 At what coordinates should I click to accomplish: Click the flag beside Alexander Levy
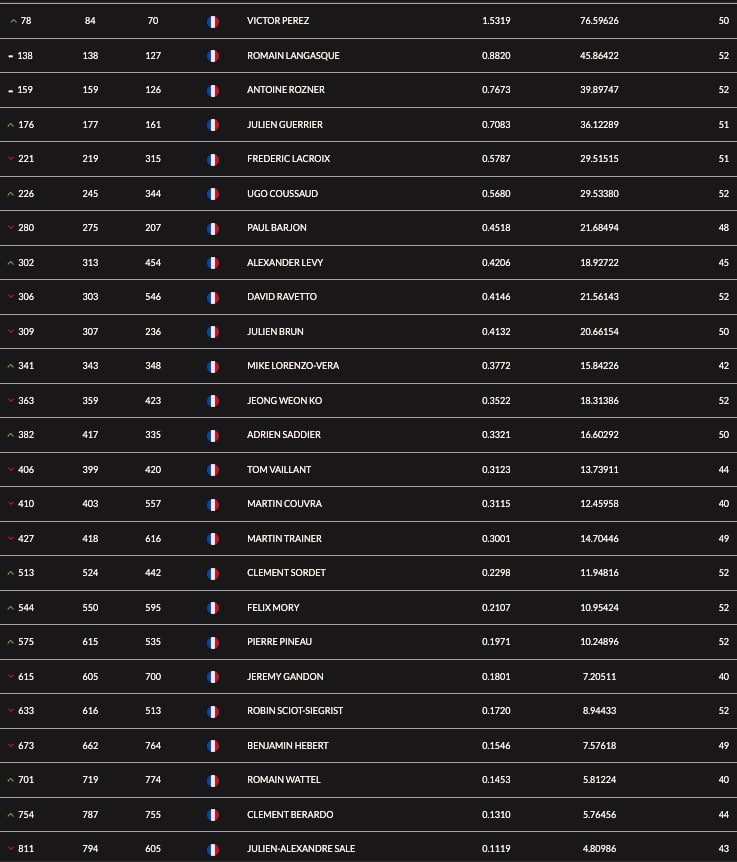pos(213,263)
